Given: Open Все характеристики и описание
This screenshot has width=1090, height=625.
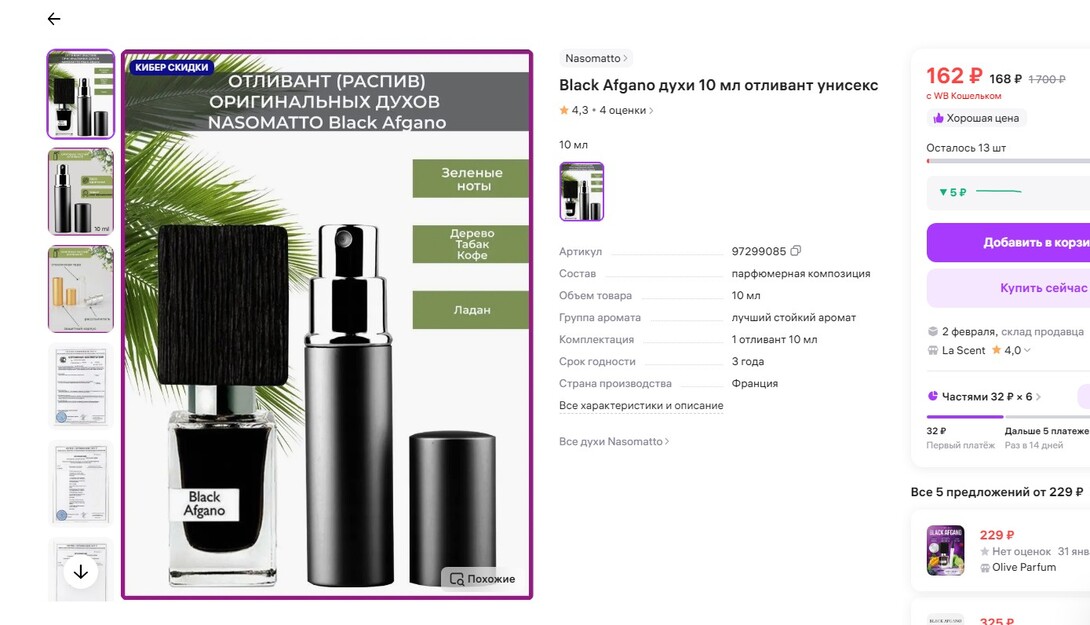Looking at the screenshot, I should coord(641,405).
